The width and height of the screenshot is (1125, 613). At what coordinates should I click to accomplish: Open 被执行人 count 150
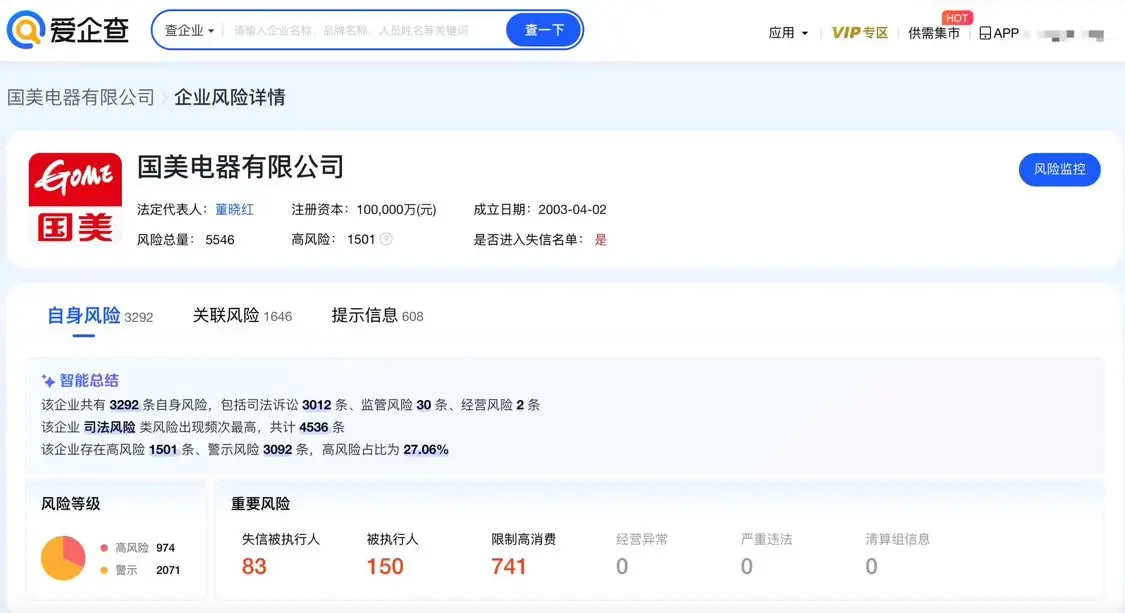pyautogui.click(x=385, y=566)
